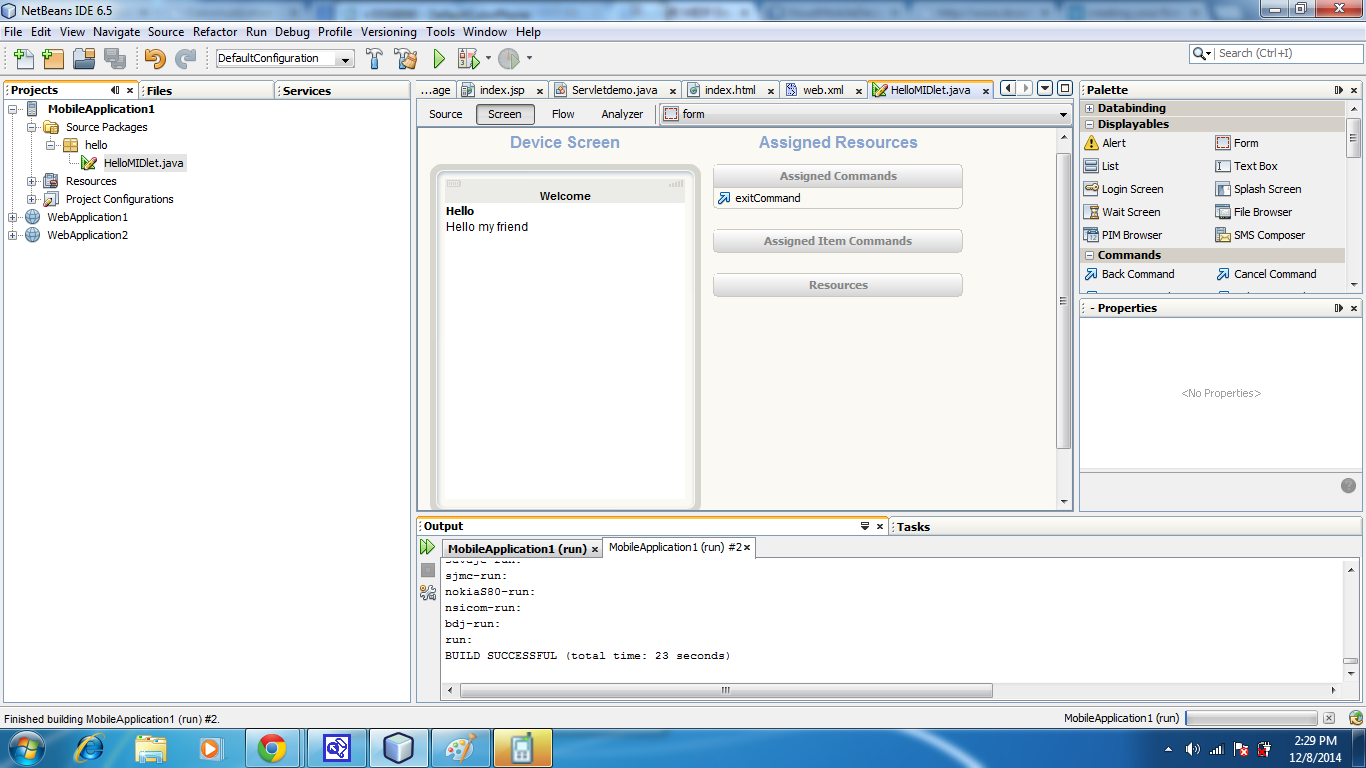This screenshot has width=1366, height=768.
Task: Click the Assigned Item Commands button
Action: (x=838, y=241)
